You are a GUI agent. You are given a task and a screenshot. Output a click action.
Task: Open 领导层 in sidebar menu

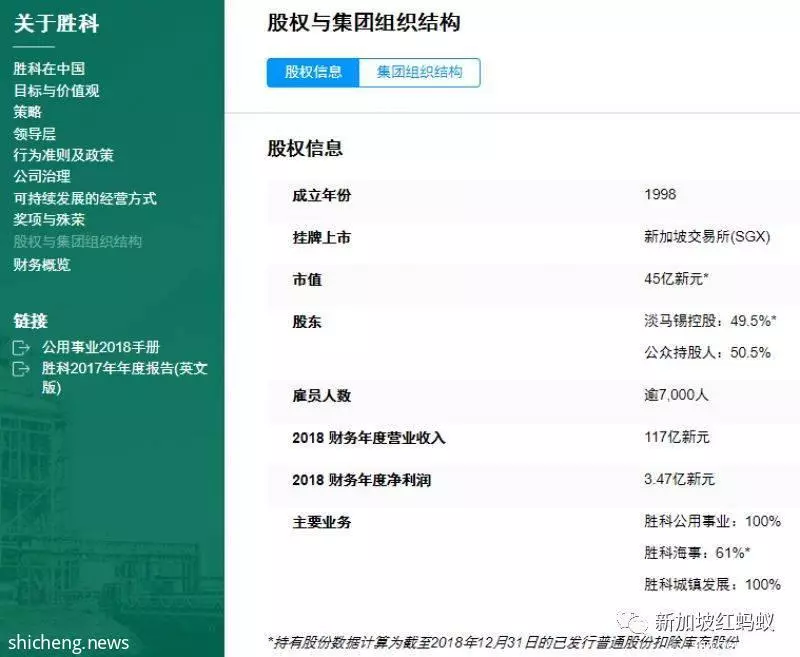click(x=35, y=134)
